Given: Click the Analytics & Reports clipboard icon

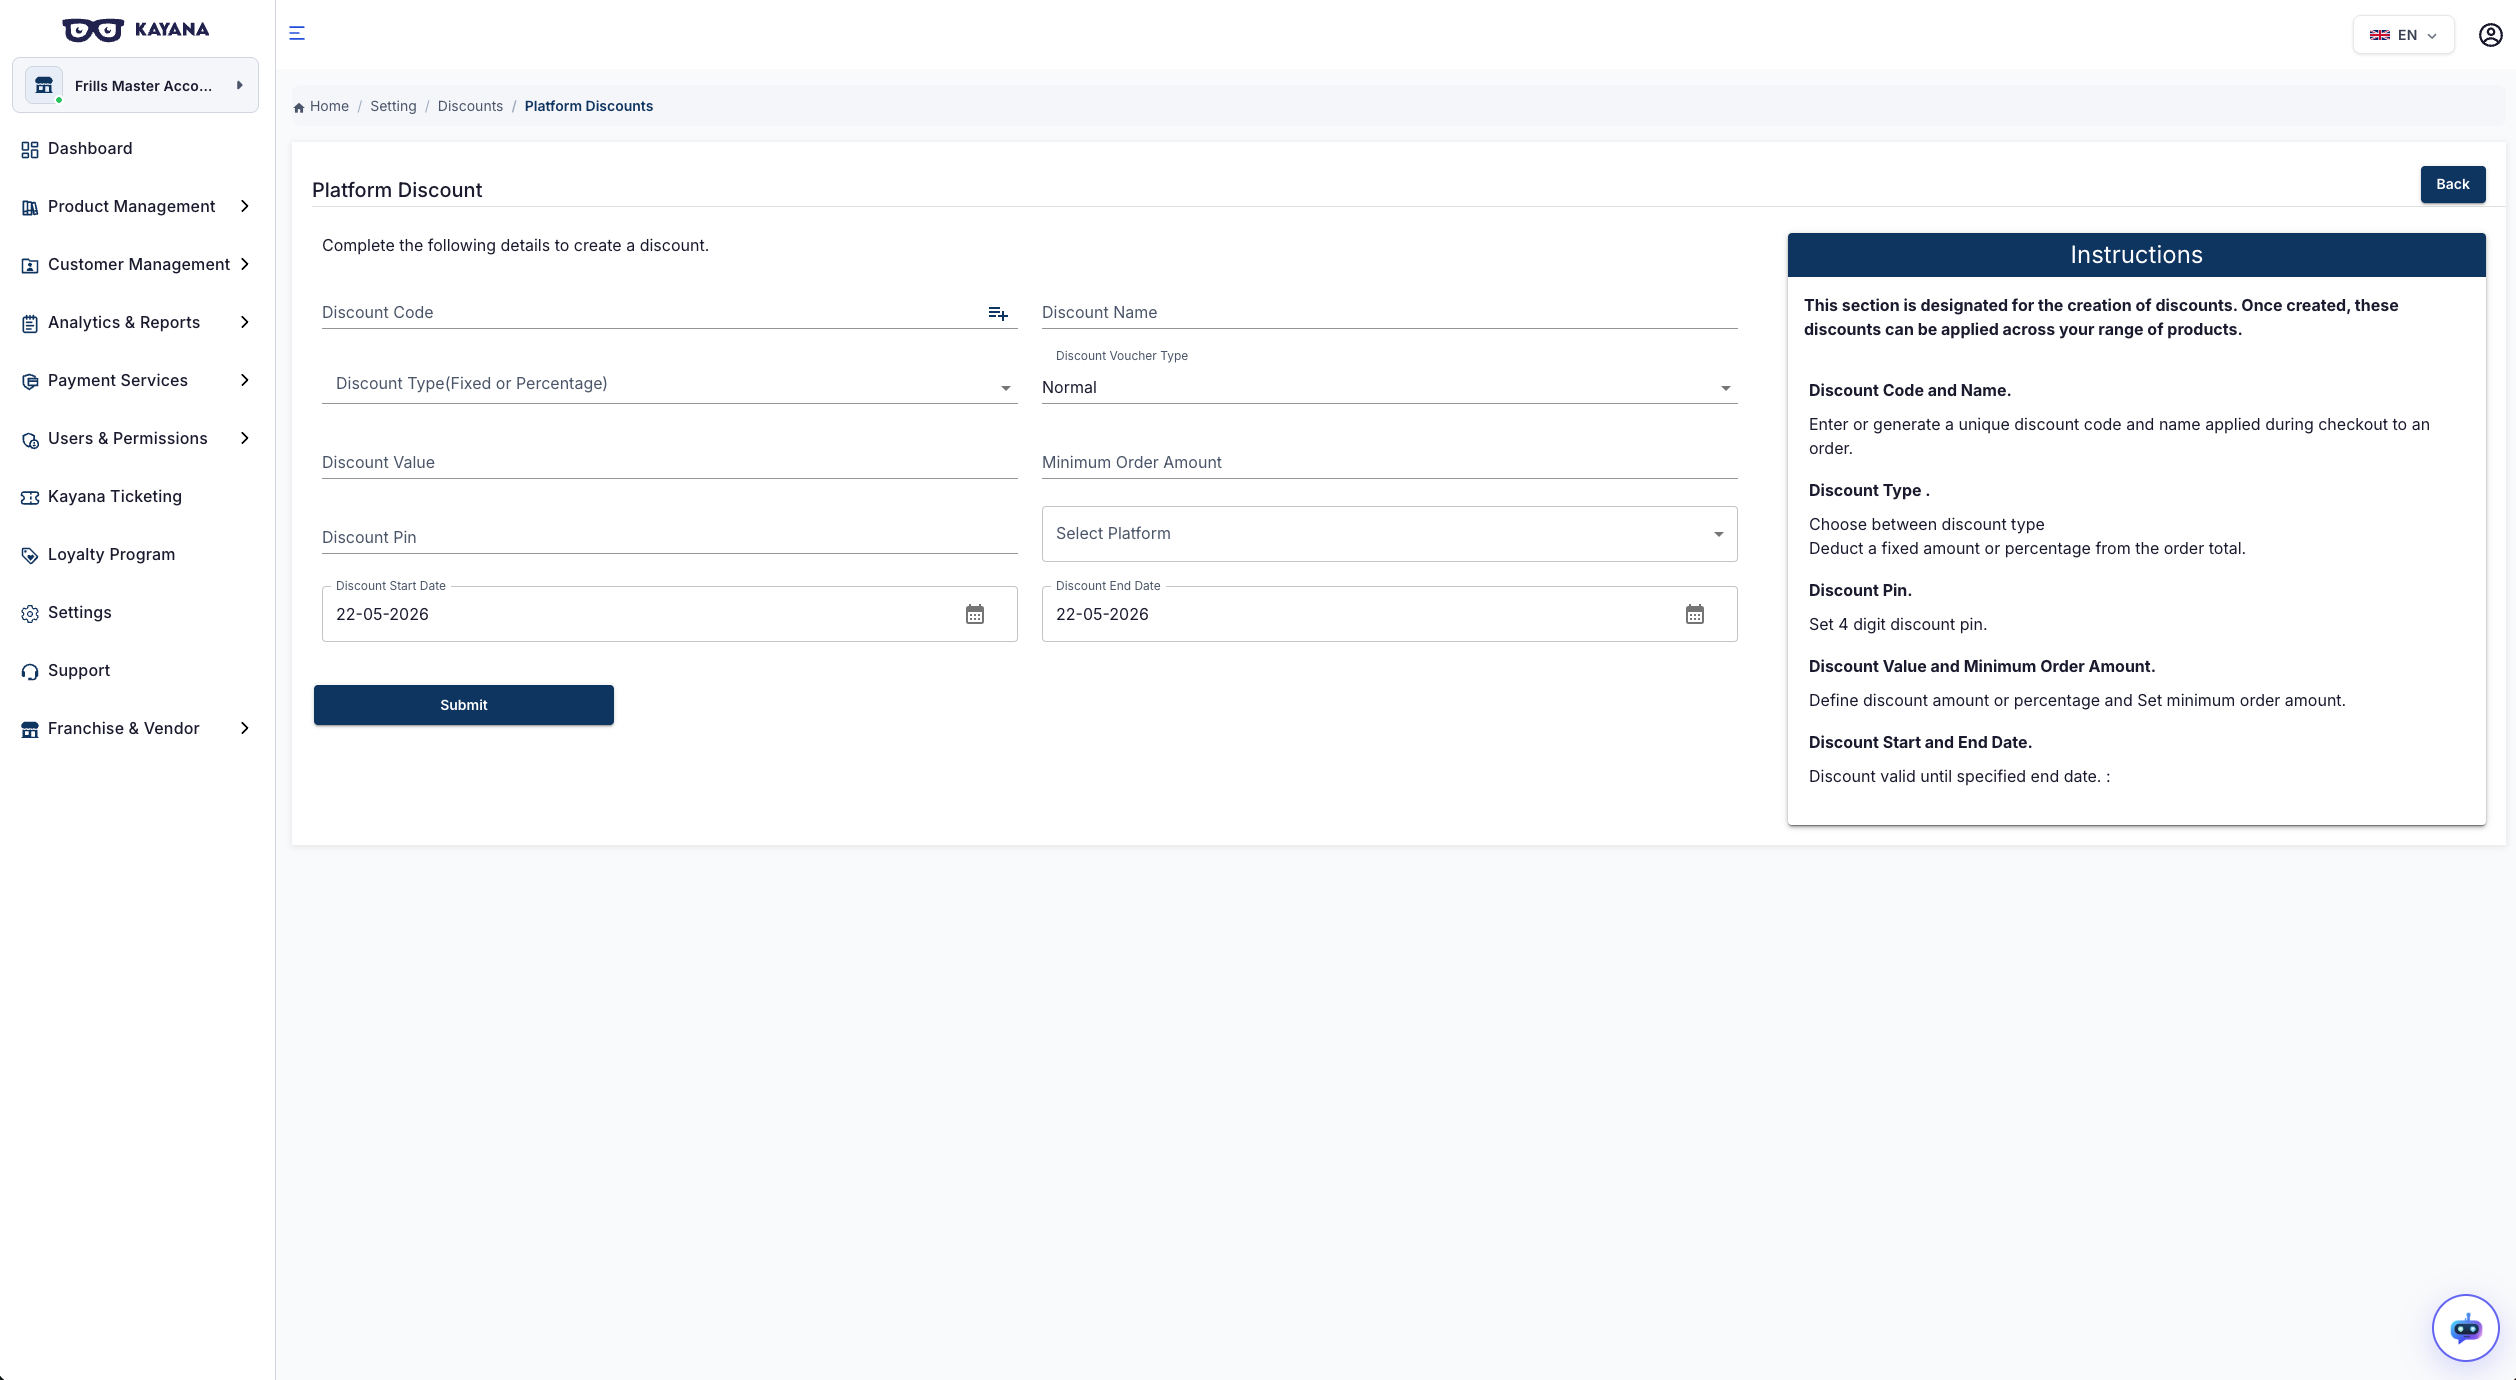Looking at the screenshot, I should click(x=30, y=323).
